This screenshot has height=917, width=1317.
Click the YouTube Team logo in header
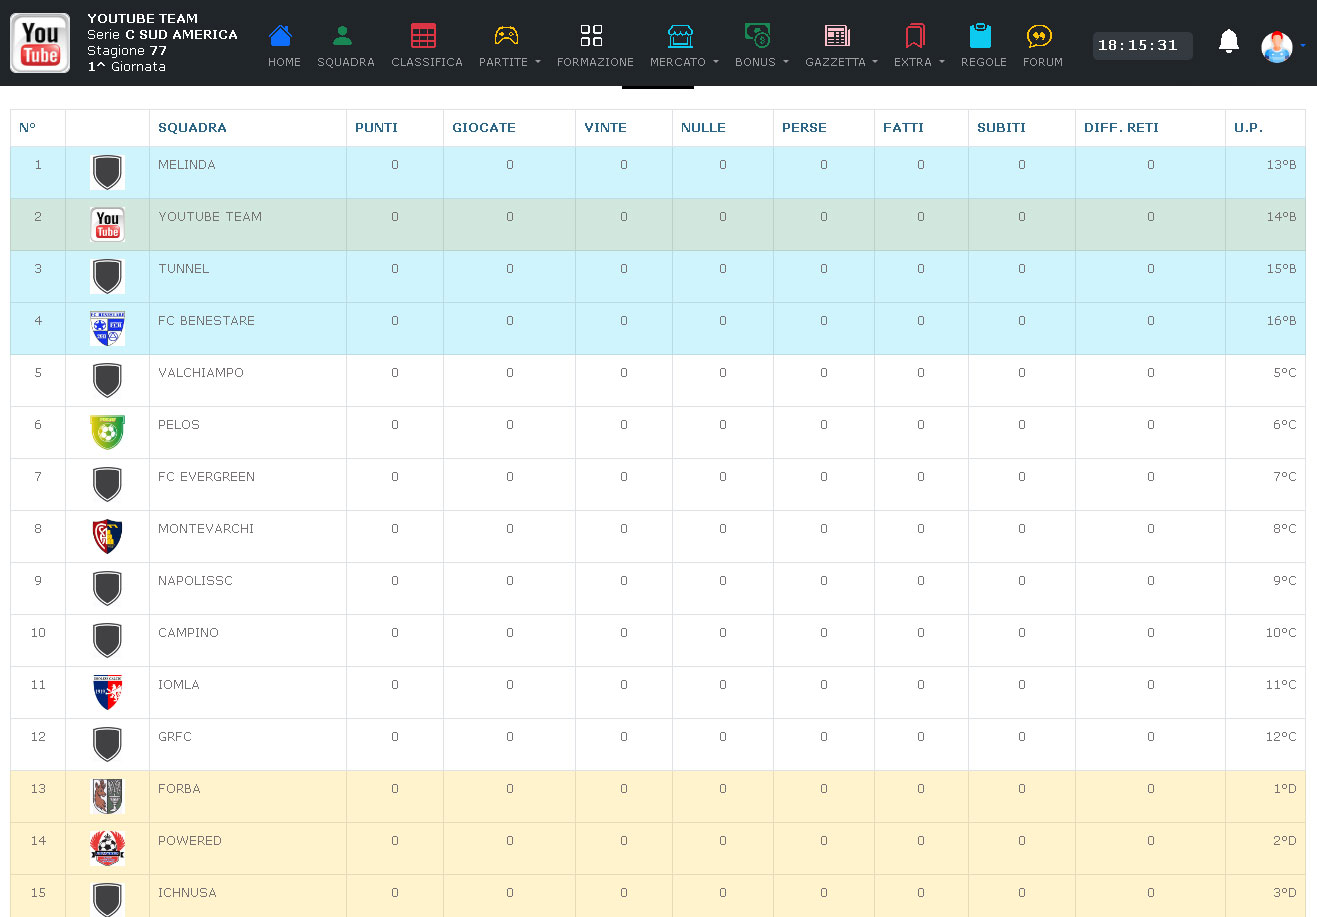[x=40, y=43]
